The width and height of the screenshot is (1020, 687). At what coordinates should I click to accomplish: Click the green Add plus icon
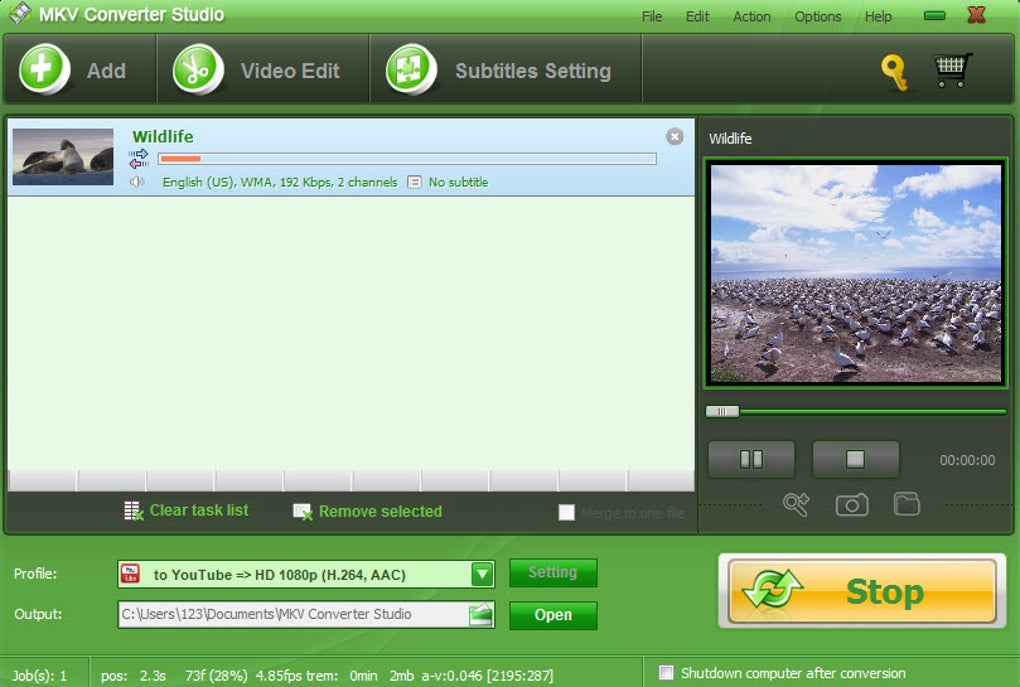tap(44, 69)
